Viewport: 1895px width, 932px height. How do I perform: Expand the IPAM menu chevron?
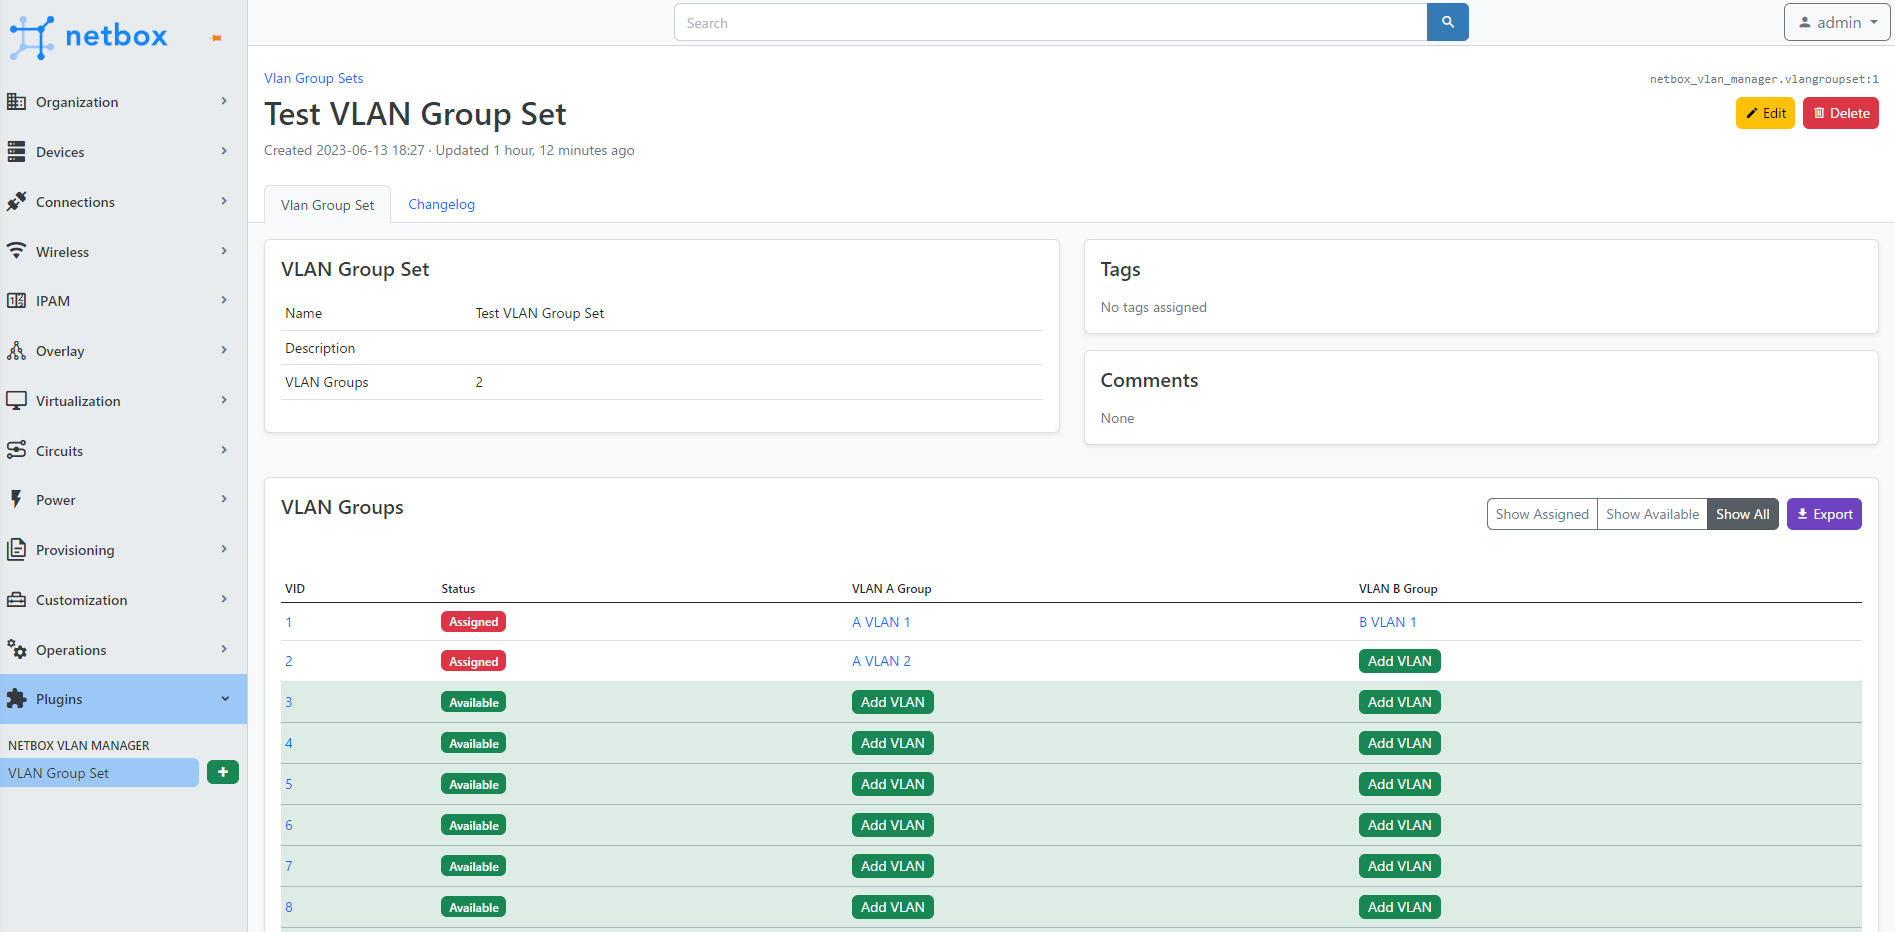click(224, 300)
